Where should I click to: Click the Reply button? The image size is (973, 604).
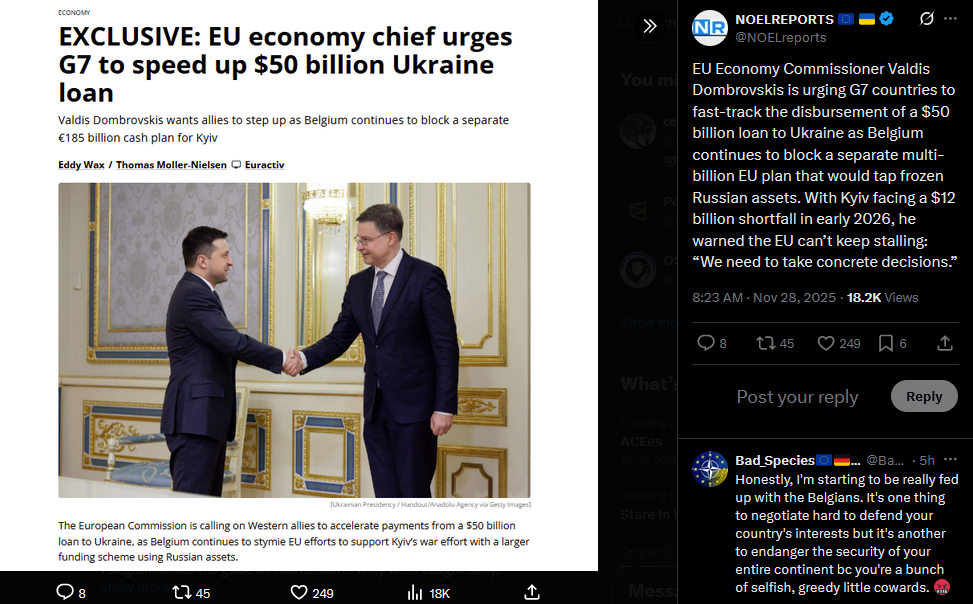(x=924, y=396)
